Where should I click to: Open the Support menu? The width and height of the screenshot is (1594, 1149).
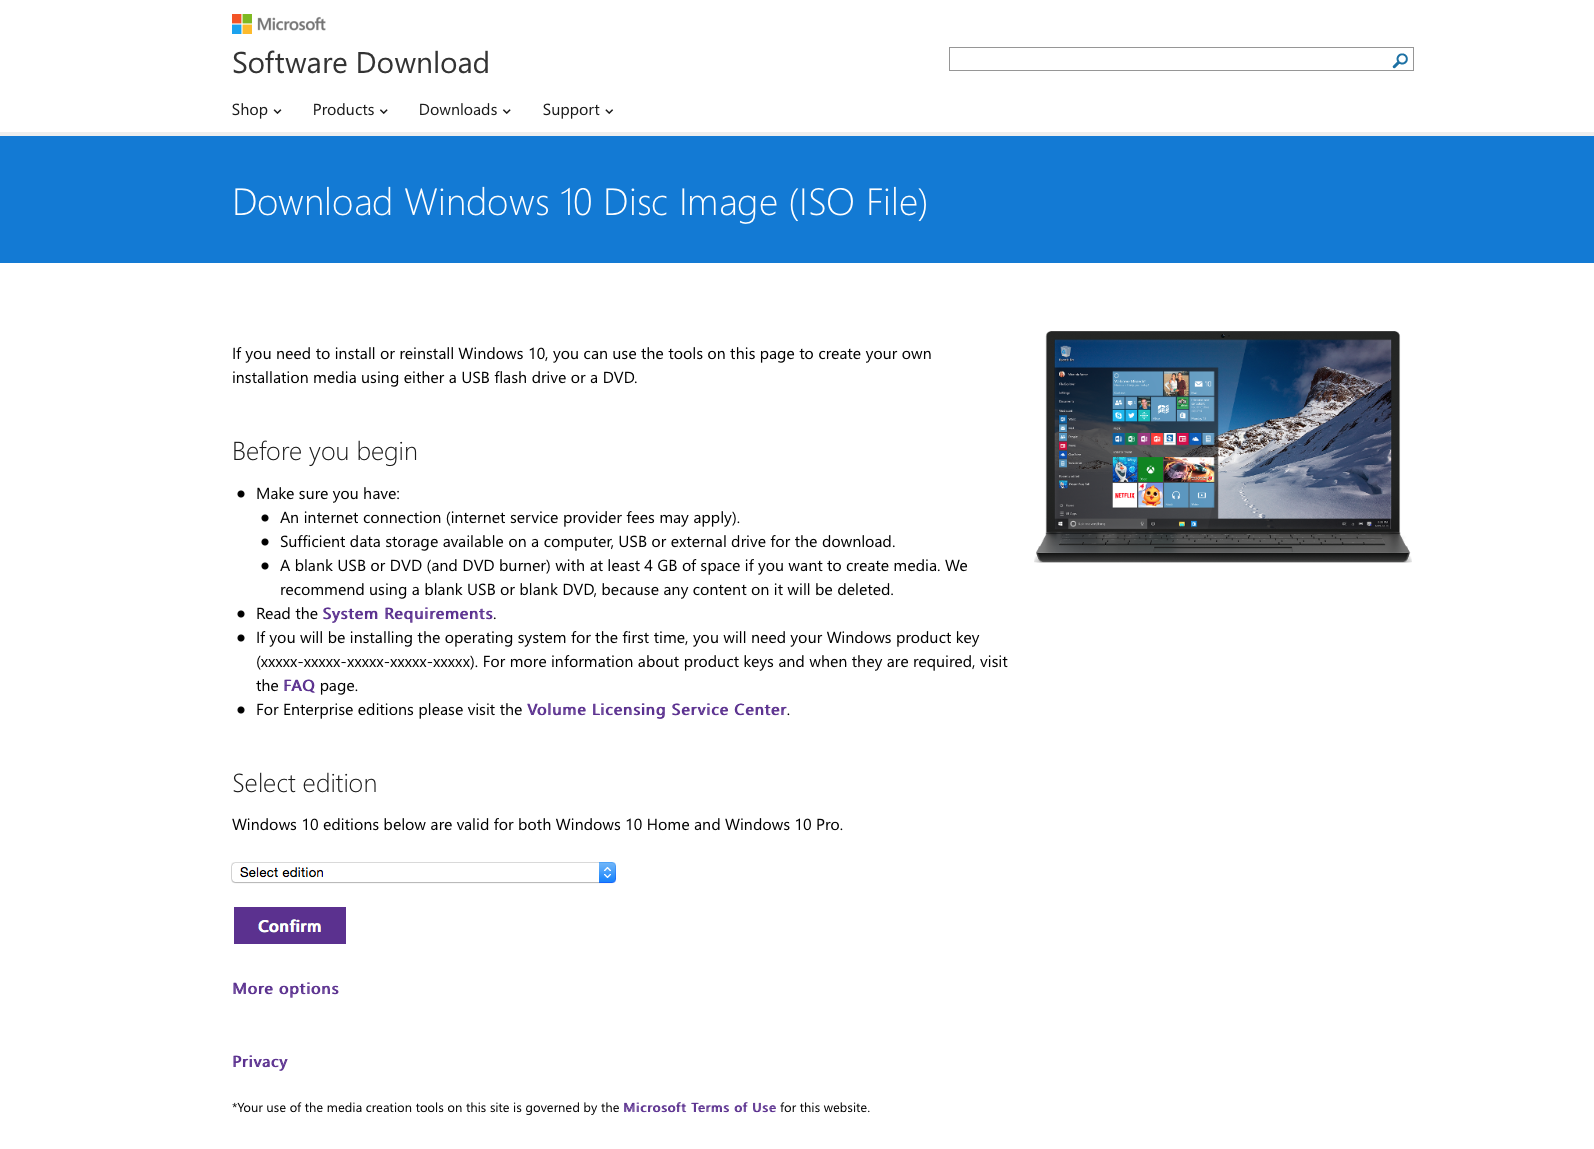578,110
